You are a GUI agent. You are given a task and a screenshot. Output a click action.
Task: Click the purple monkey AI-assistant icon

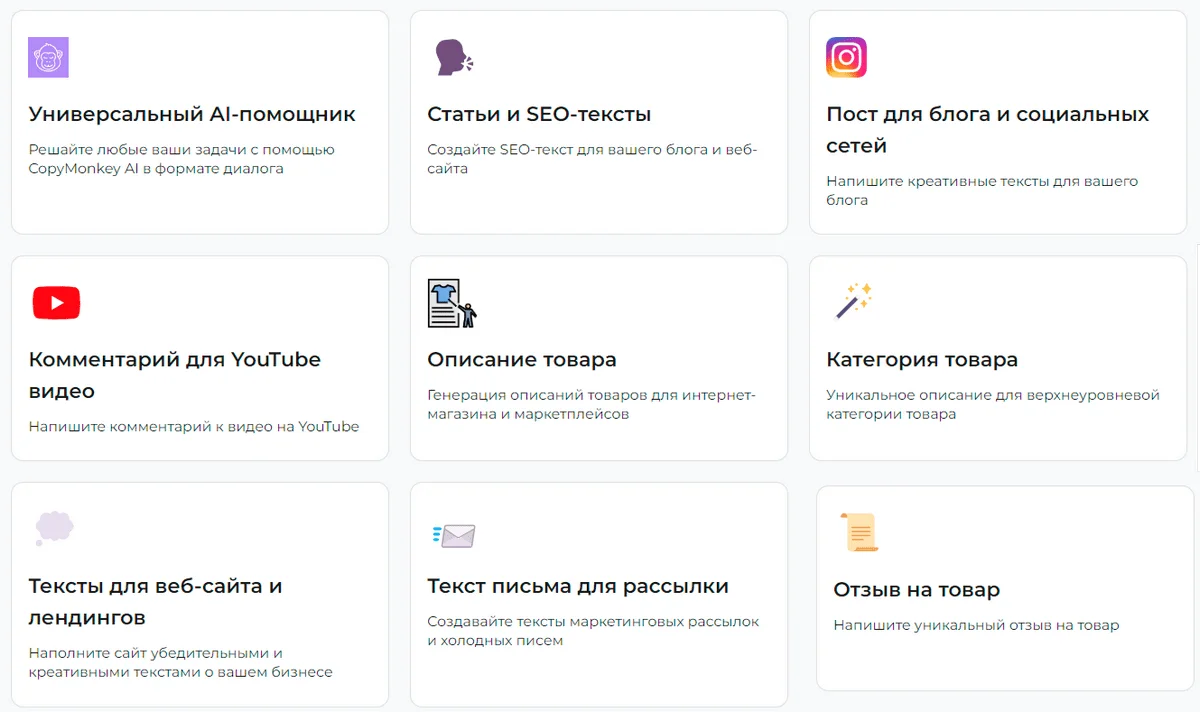point(48,57)
